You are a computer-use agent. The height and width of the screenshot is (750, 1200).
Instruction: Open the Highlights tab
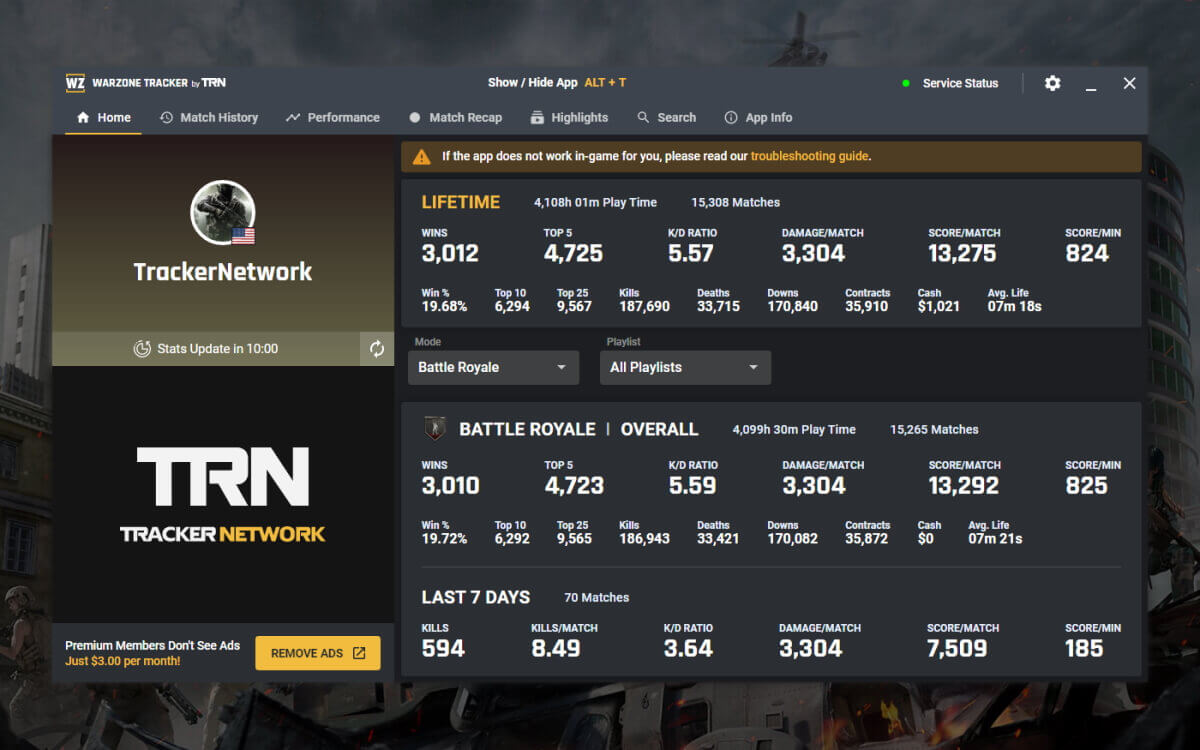[569, 117]
